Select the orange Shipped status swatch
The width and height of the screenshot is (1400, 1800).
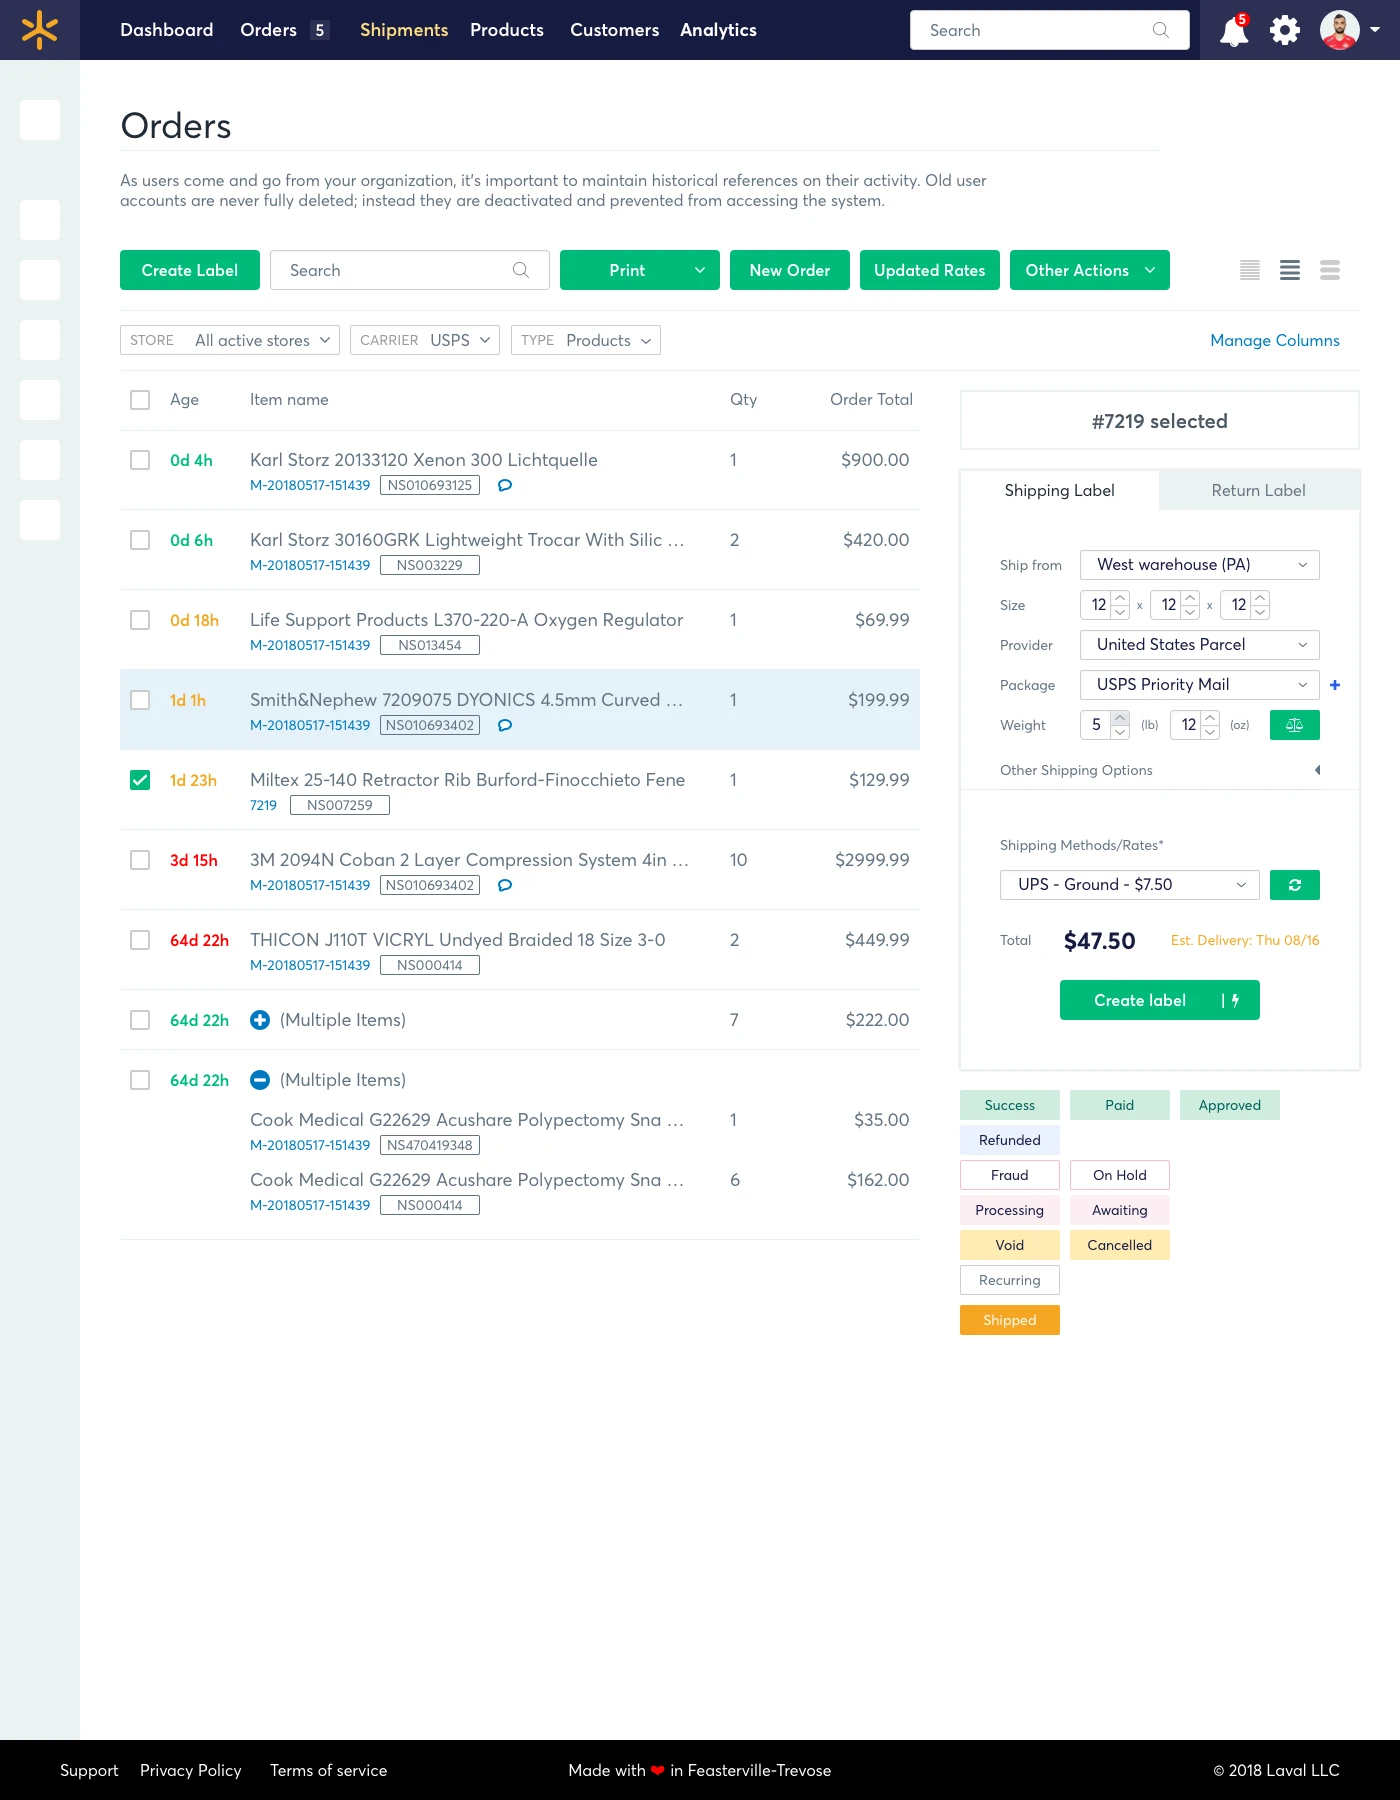pos(1009,1320)
